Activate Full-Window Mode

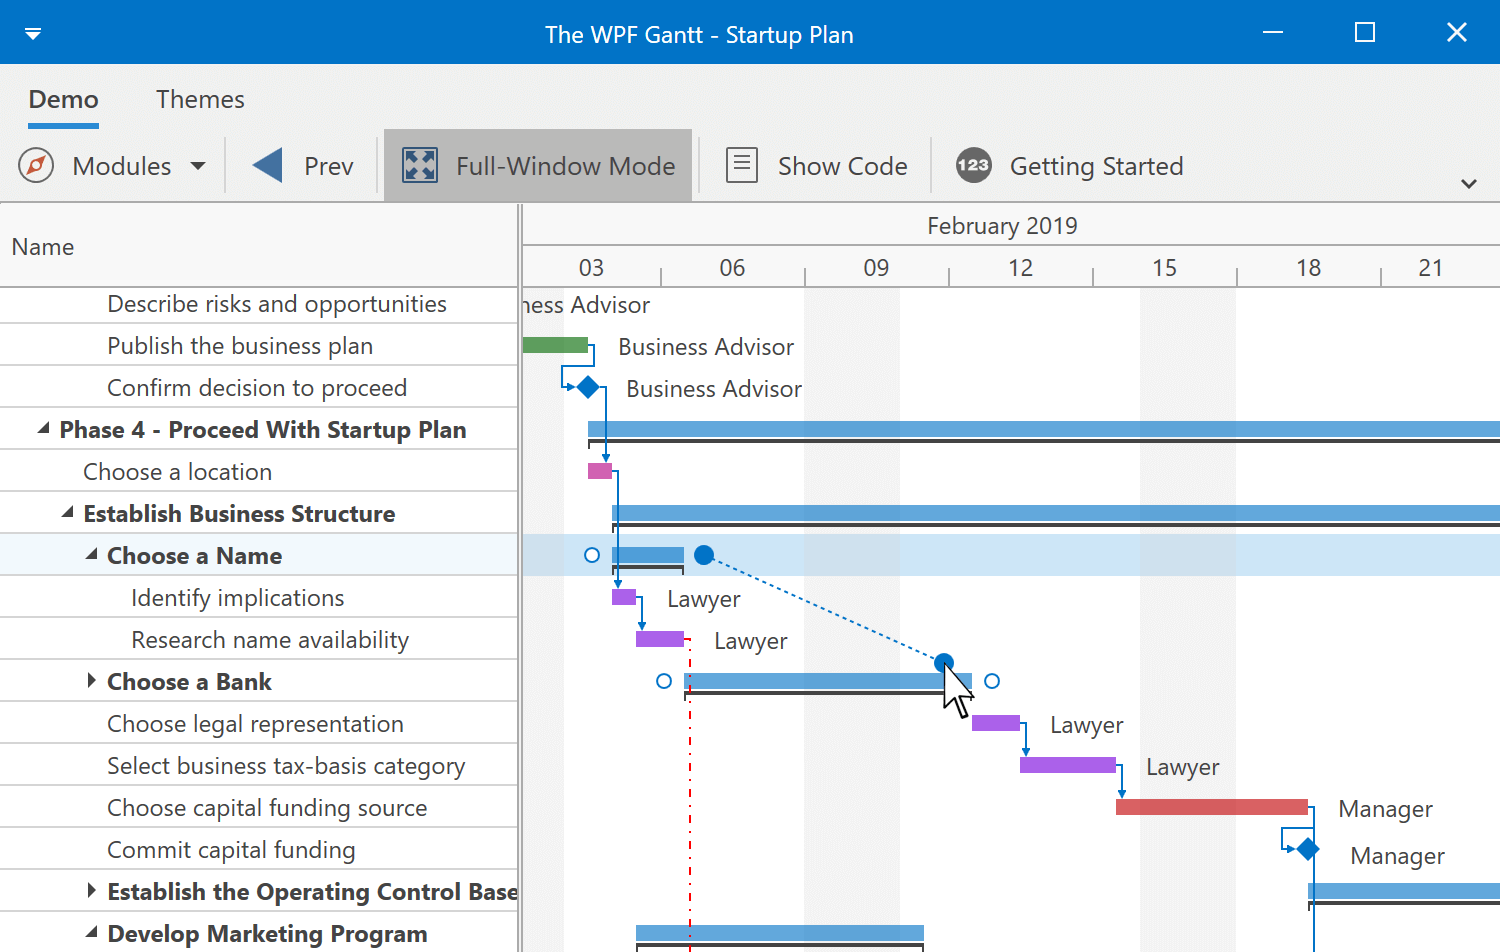tap(537, 165)
